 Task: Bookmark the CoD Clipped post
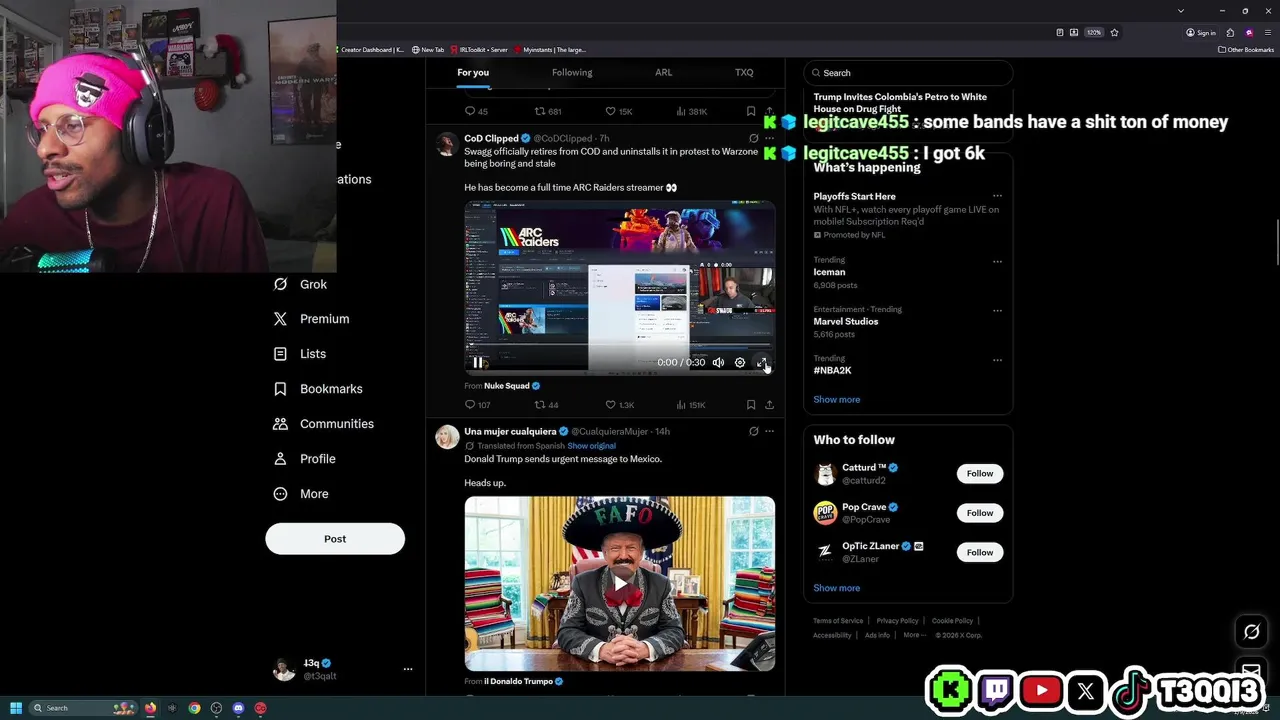(751, 405)
